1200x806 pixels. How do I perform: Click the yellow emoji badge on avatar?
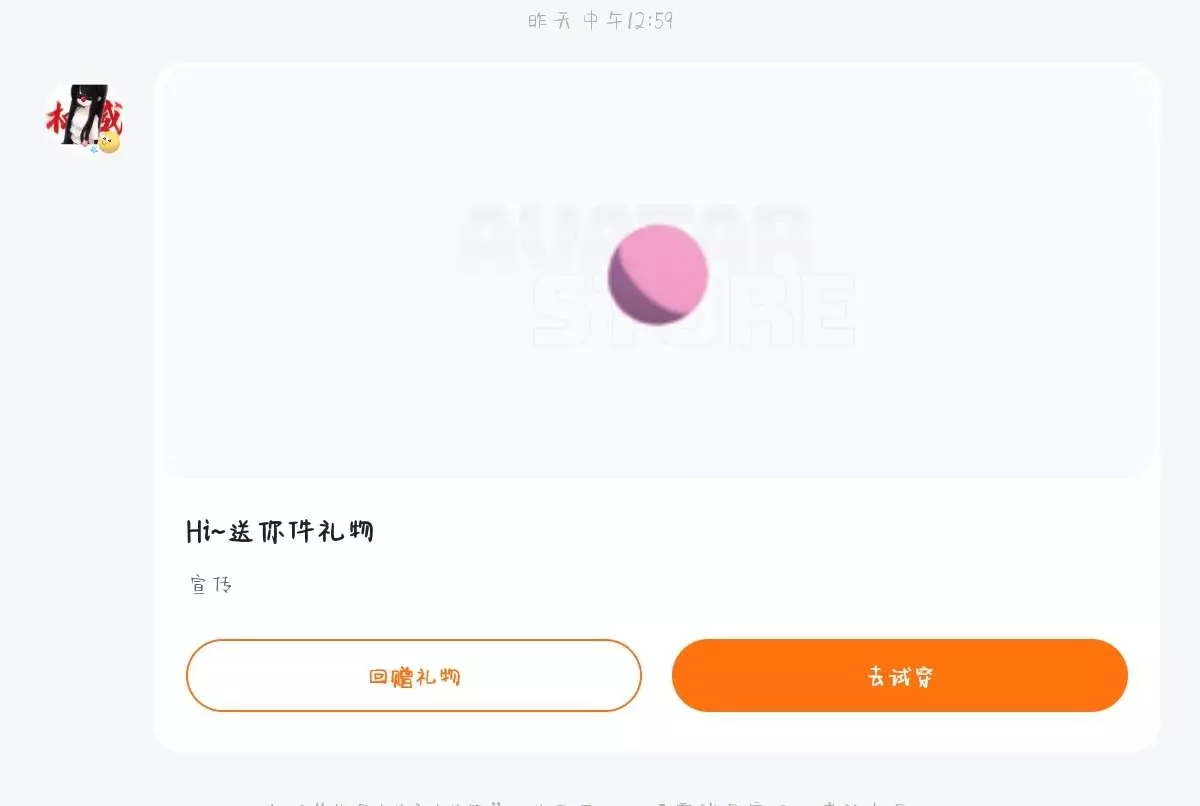point(109,143)
